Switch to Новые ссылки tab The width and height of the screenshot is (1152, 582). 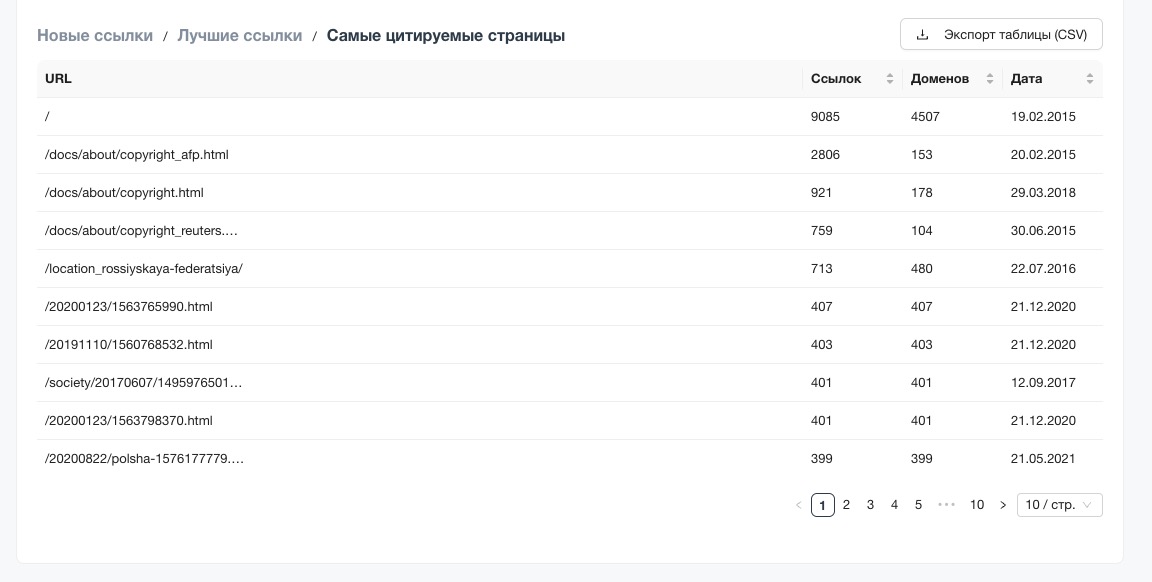[95, 35]
